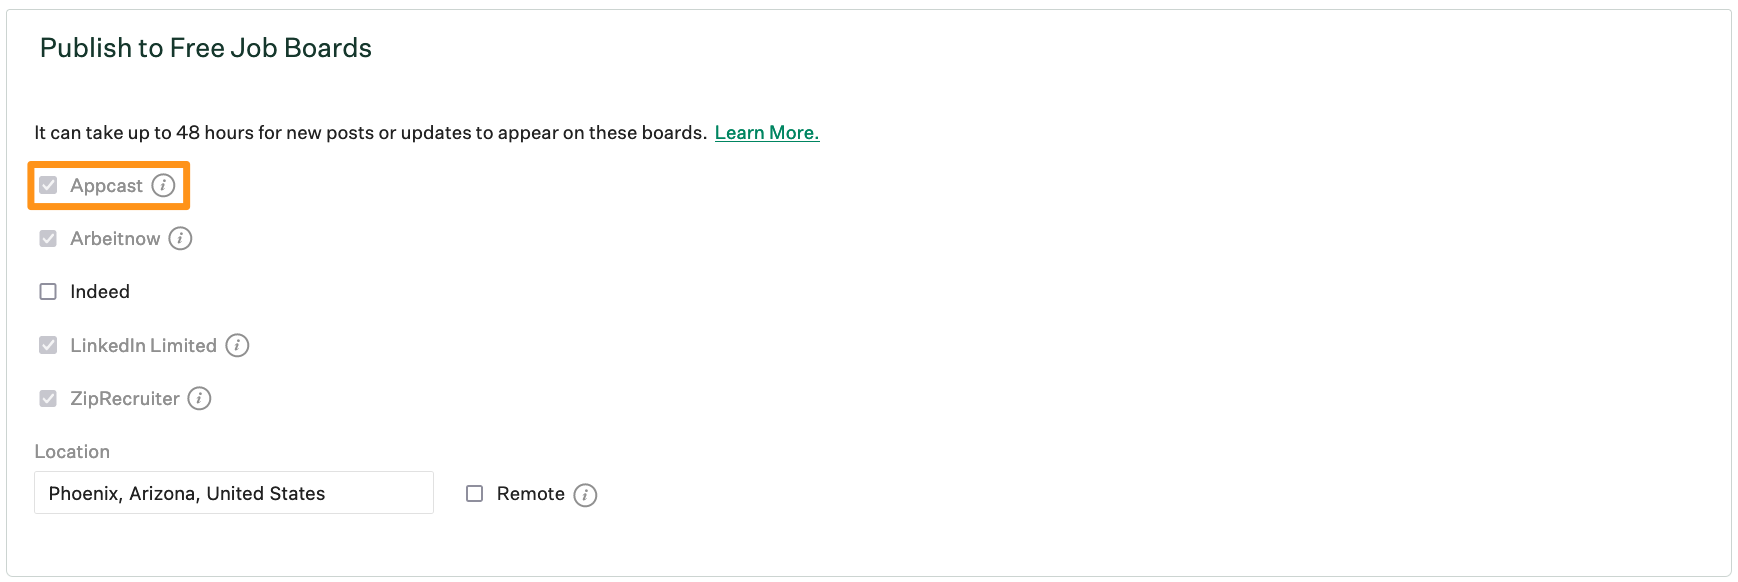
Task: View info tooltip next to Appcast
Action: pos(163,185)
